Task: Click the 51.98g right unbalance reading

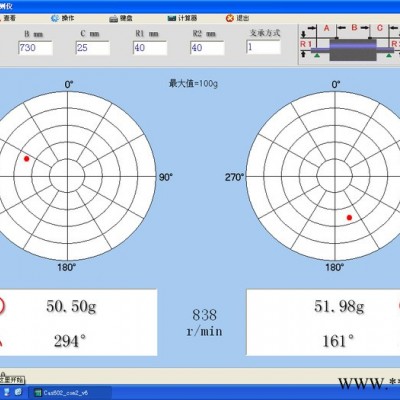Action: point(339,306)
